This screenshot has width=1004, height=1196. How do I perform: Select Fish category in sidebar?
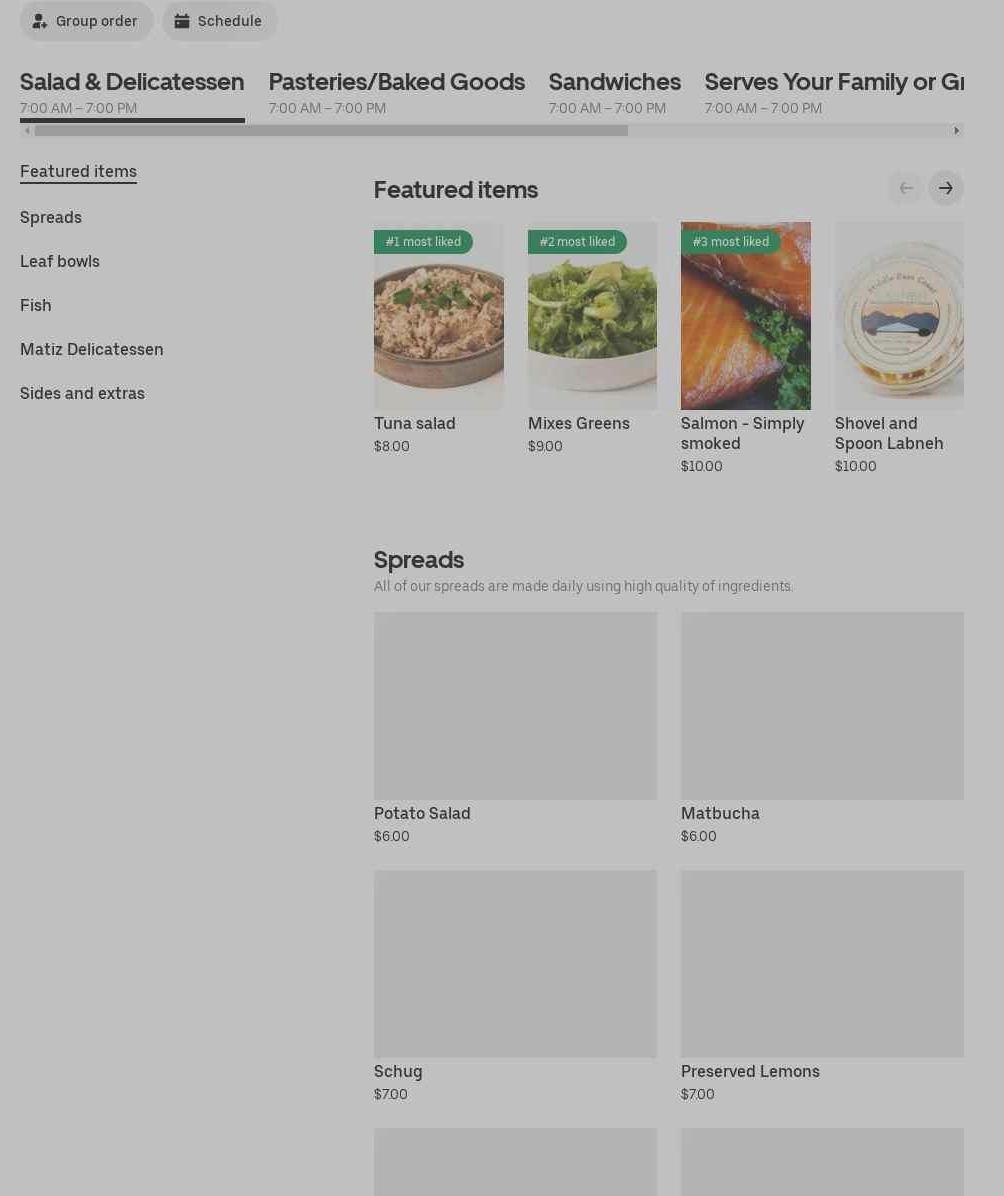coord(36,305)
